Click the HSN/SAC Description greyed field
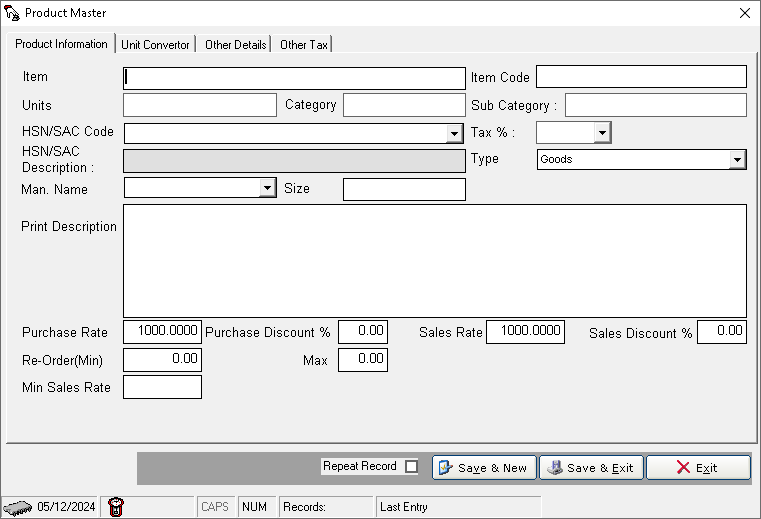 (x=294, y=161)
